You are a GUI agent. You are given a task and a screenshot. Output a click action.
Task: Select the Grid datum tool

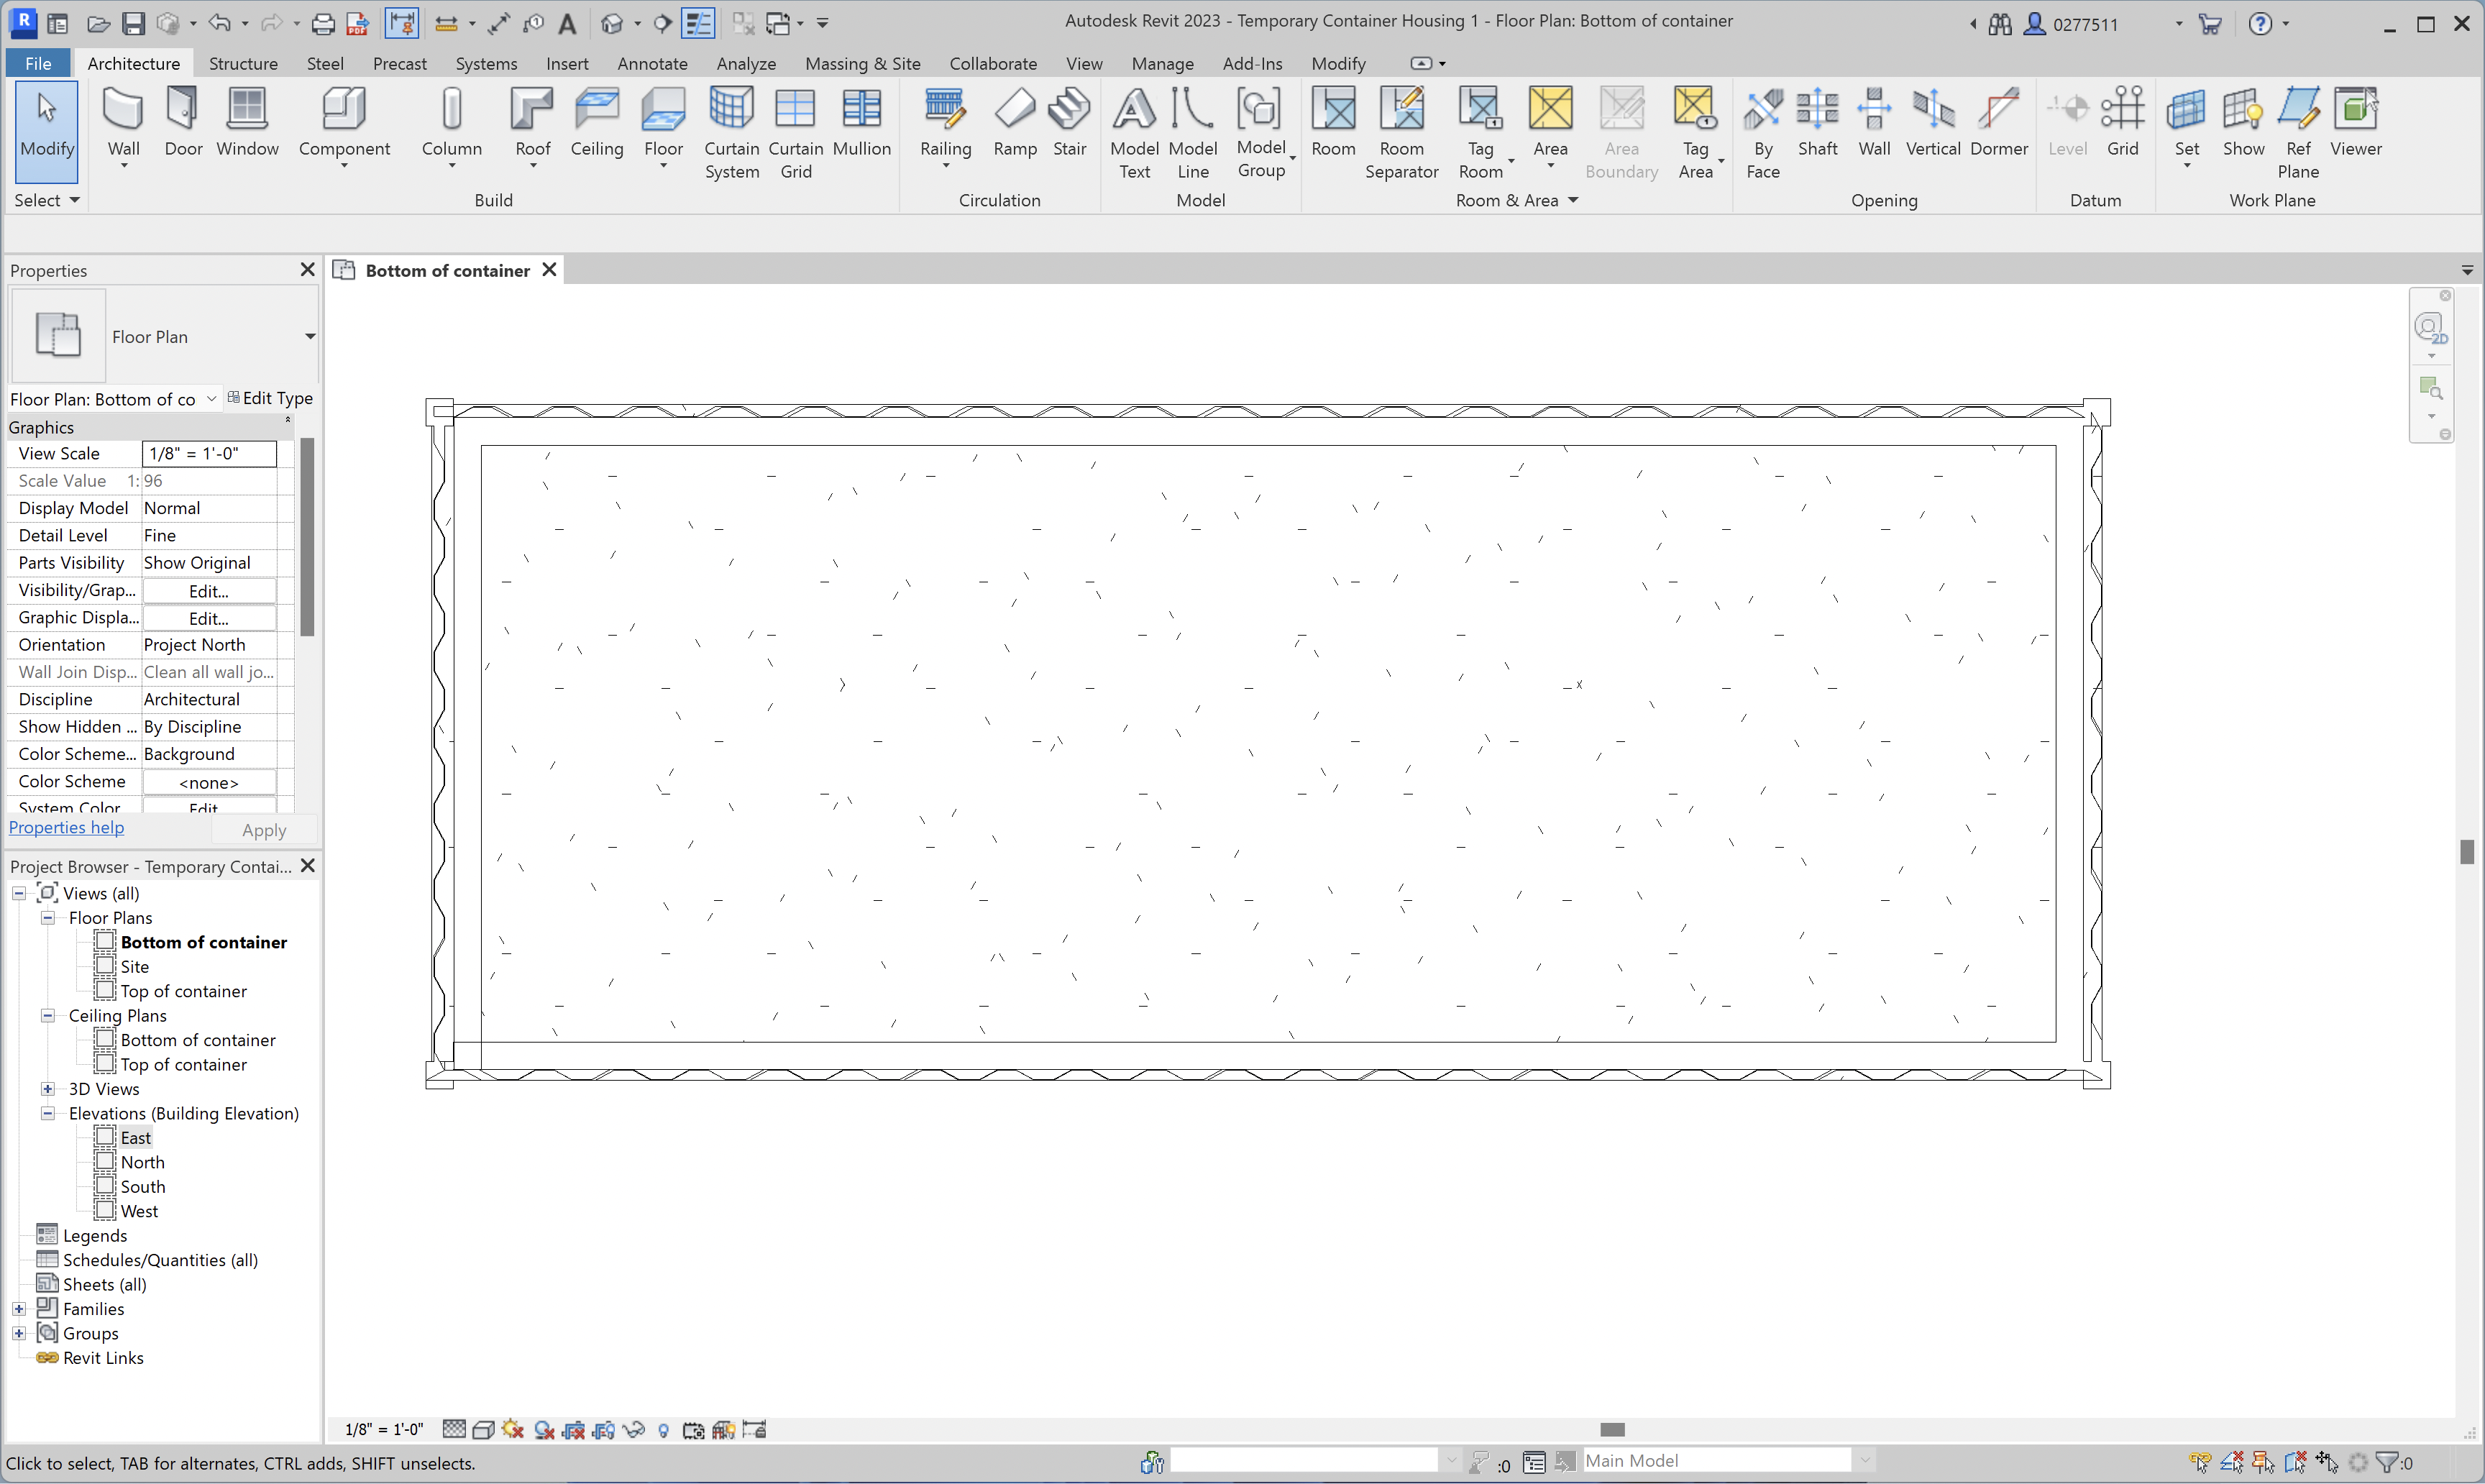[2122, 123]
